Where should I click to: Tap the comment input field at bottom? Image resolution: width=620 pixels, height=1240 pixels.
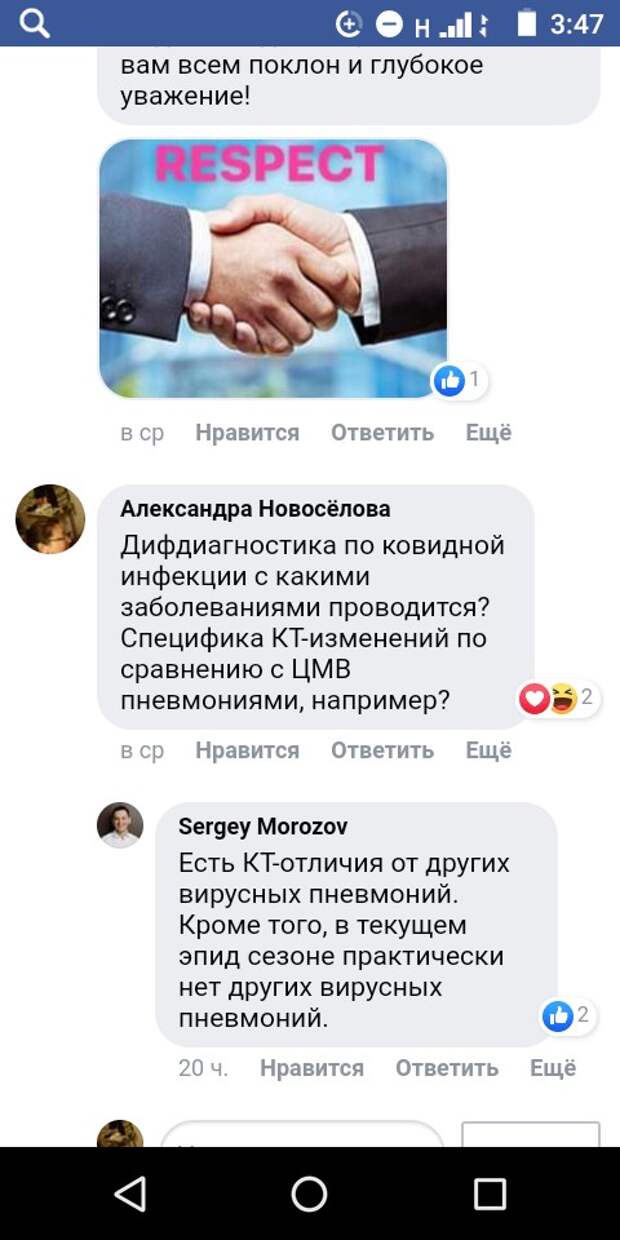click(302, 1134)
